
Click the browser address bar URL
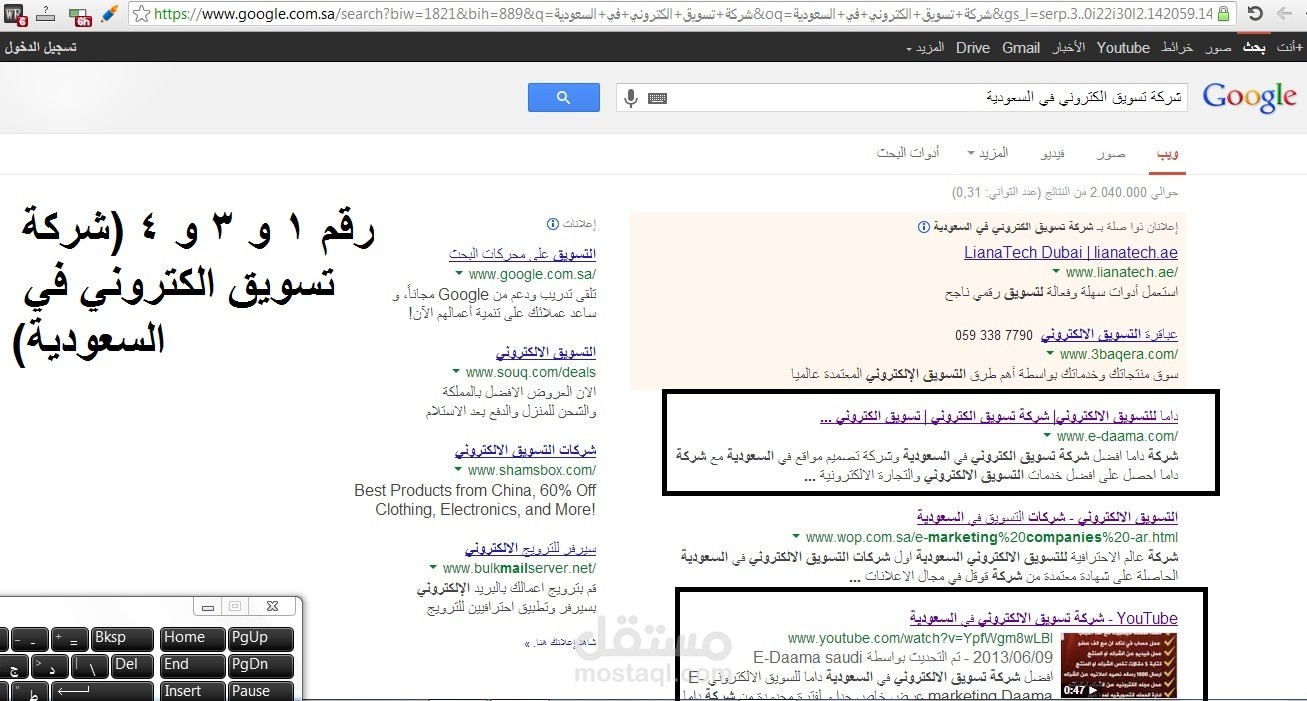tap(684, 14)
